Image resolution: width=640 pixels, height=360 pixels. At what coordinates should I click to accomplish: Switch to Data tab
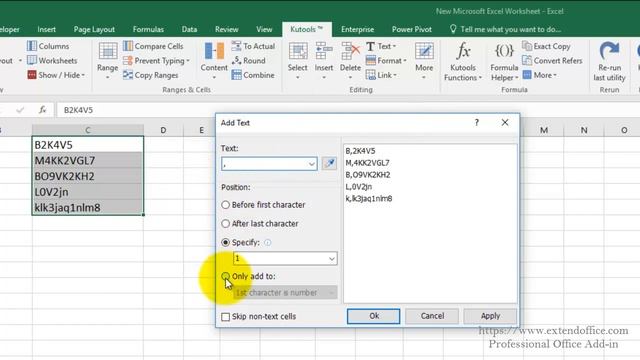(189, 29)
